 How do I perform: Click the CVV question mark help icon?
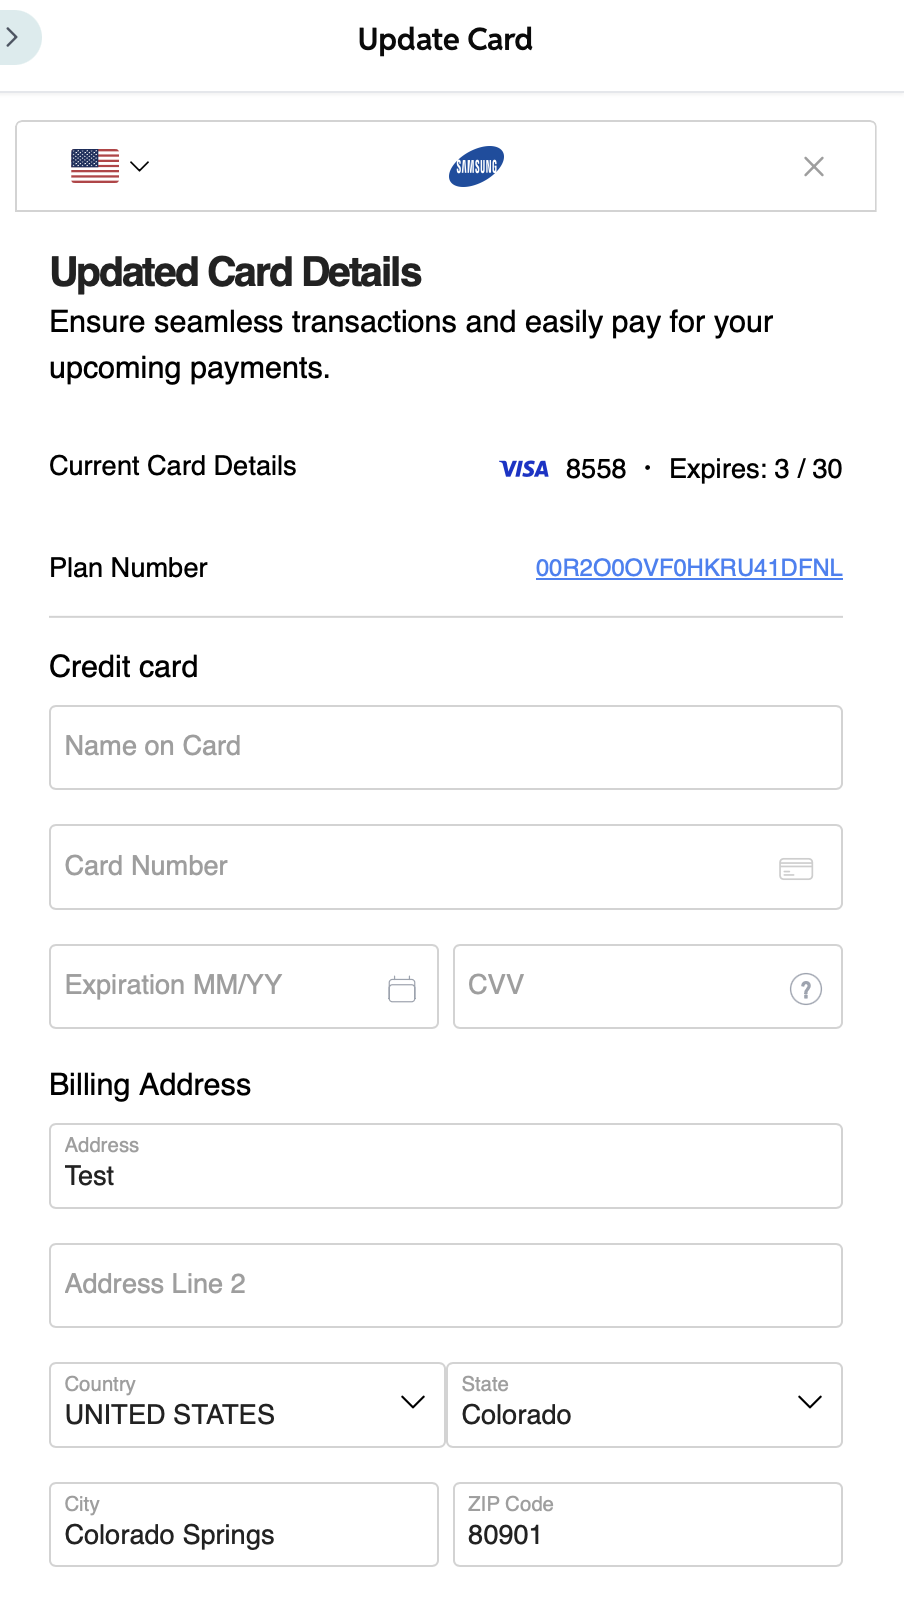(x=806, y=989)
